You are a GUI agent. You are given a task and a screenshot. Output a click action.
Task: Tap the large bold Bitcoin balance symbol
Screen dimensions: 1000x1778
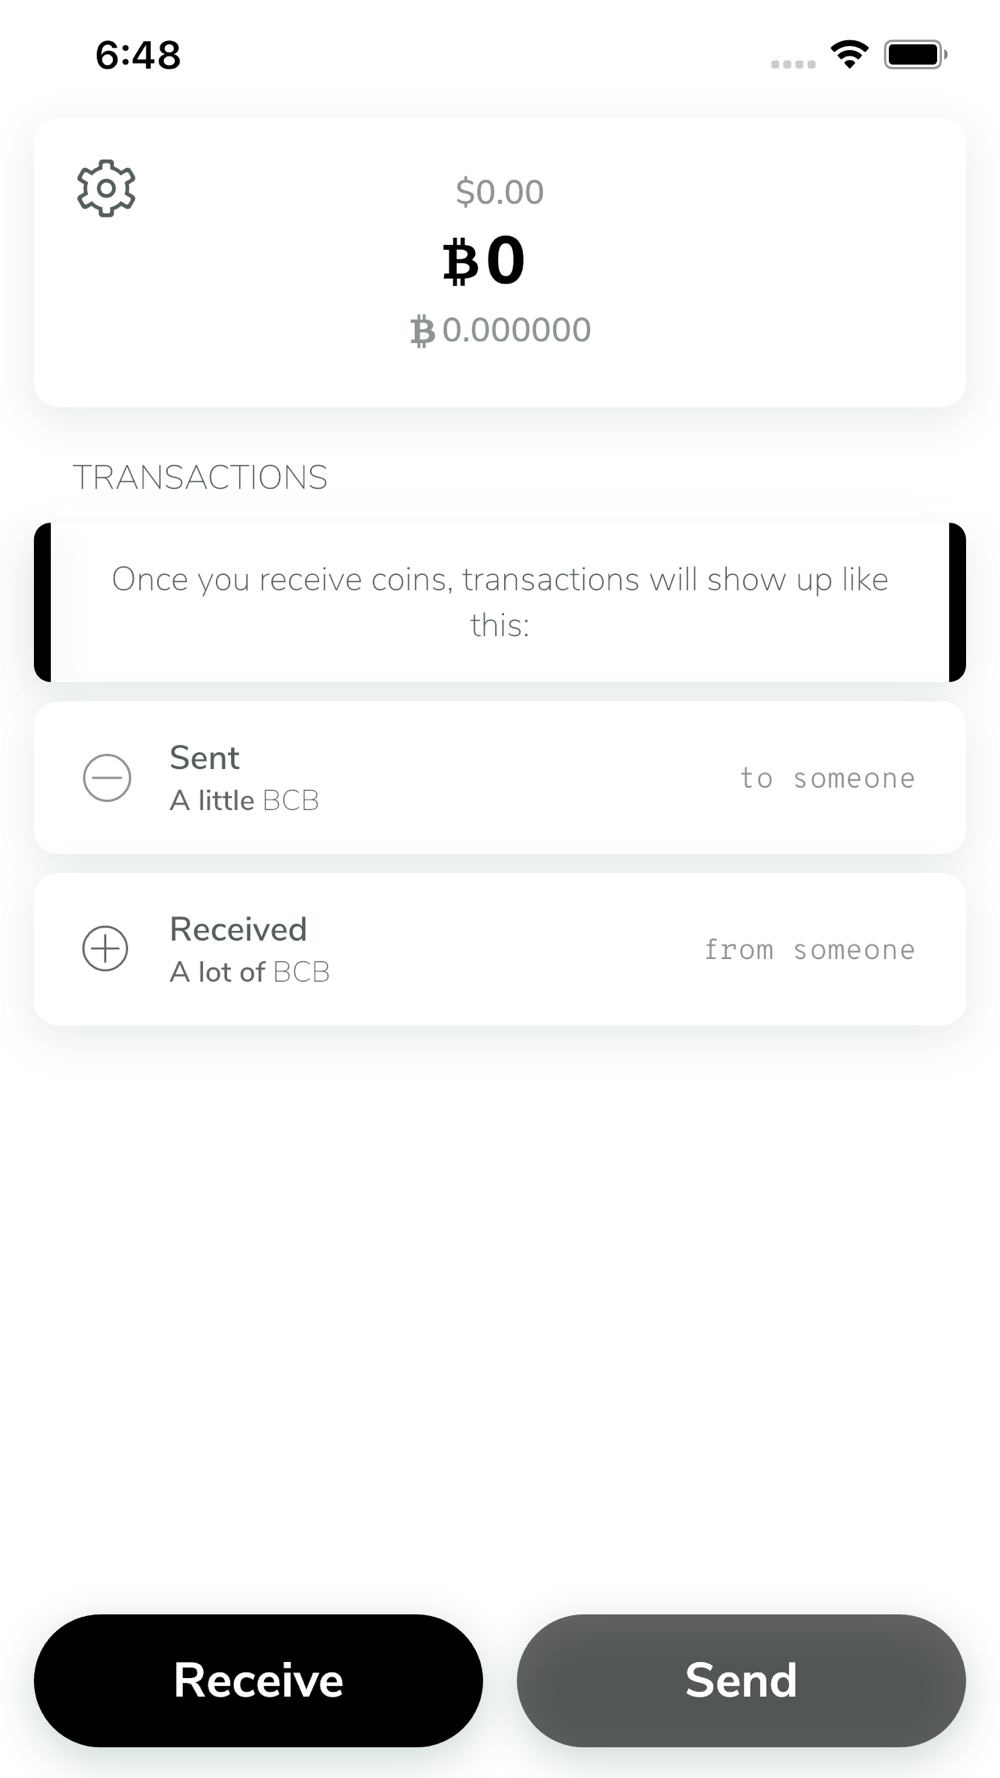pyautogui.click(x=461, y=262)
